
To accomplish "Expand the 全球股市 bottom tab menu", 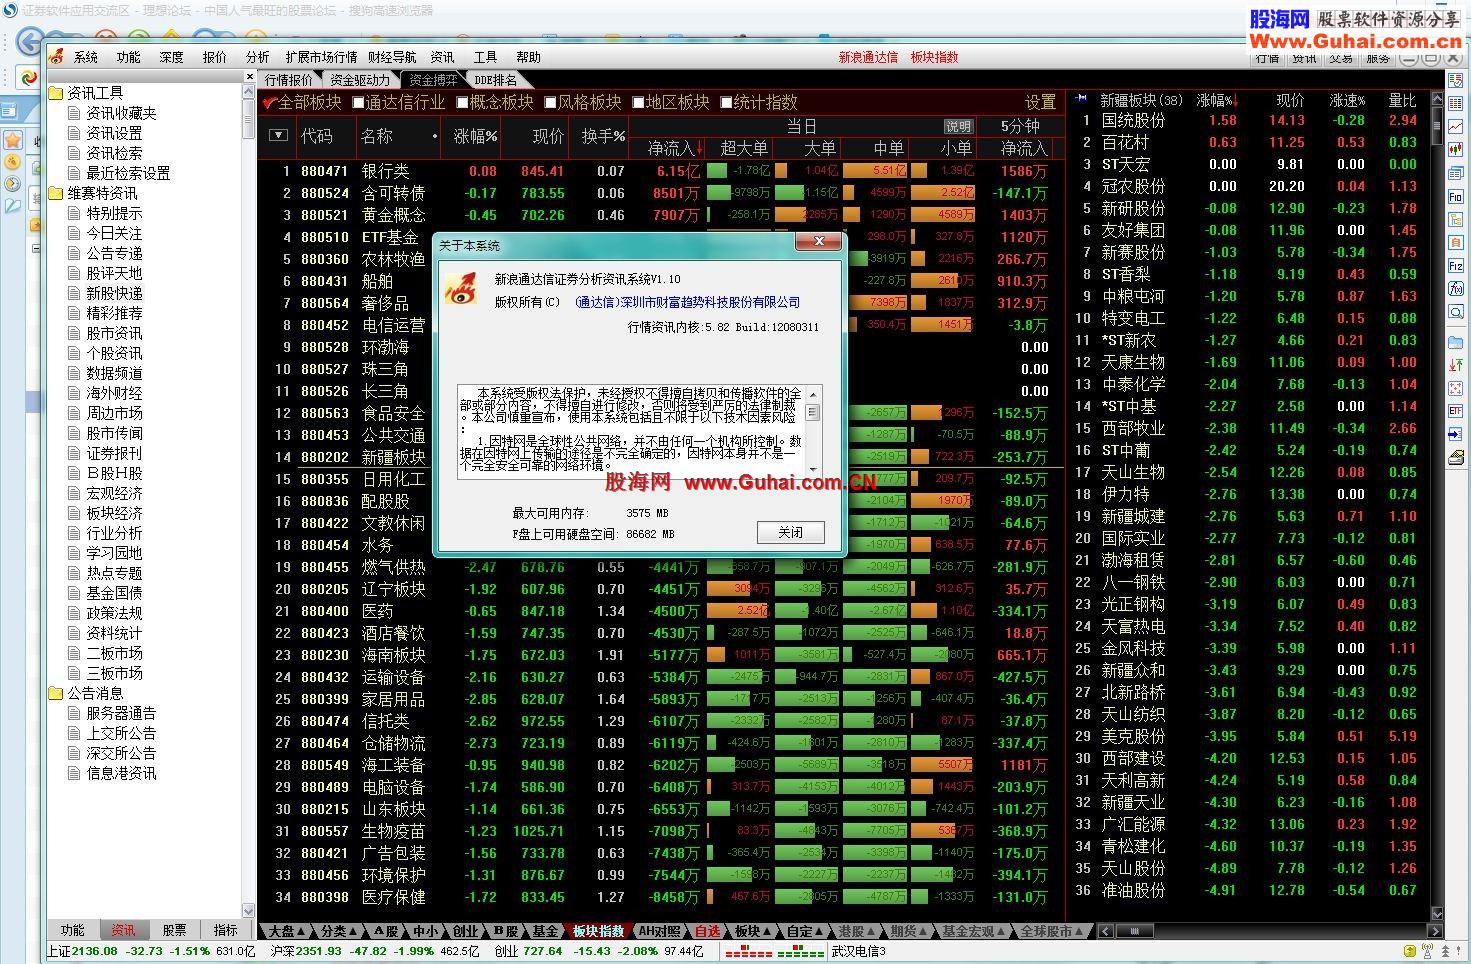I will 1079,931.
